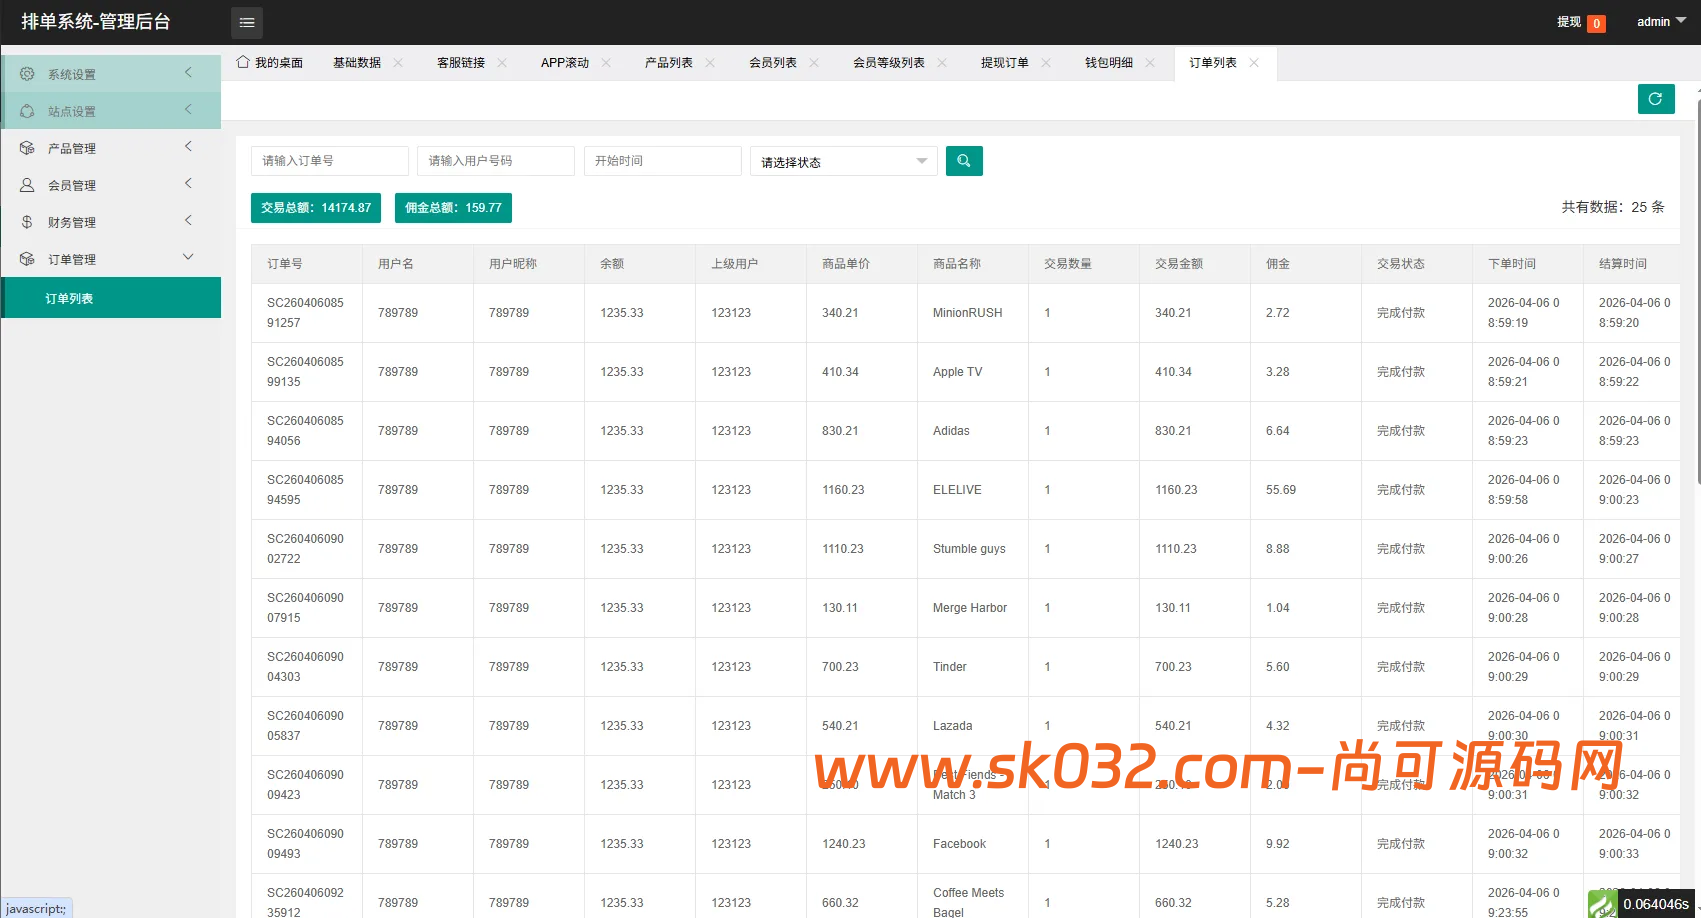Click the 共有数据 25 条 count text

(x=1613, y=207)
